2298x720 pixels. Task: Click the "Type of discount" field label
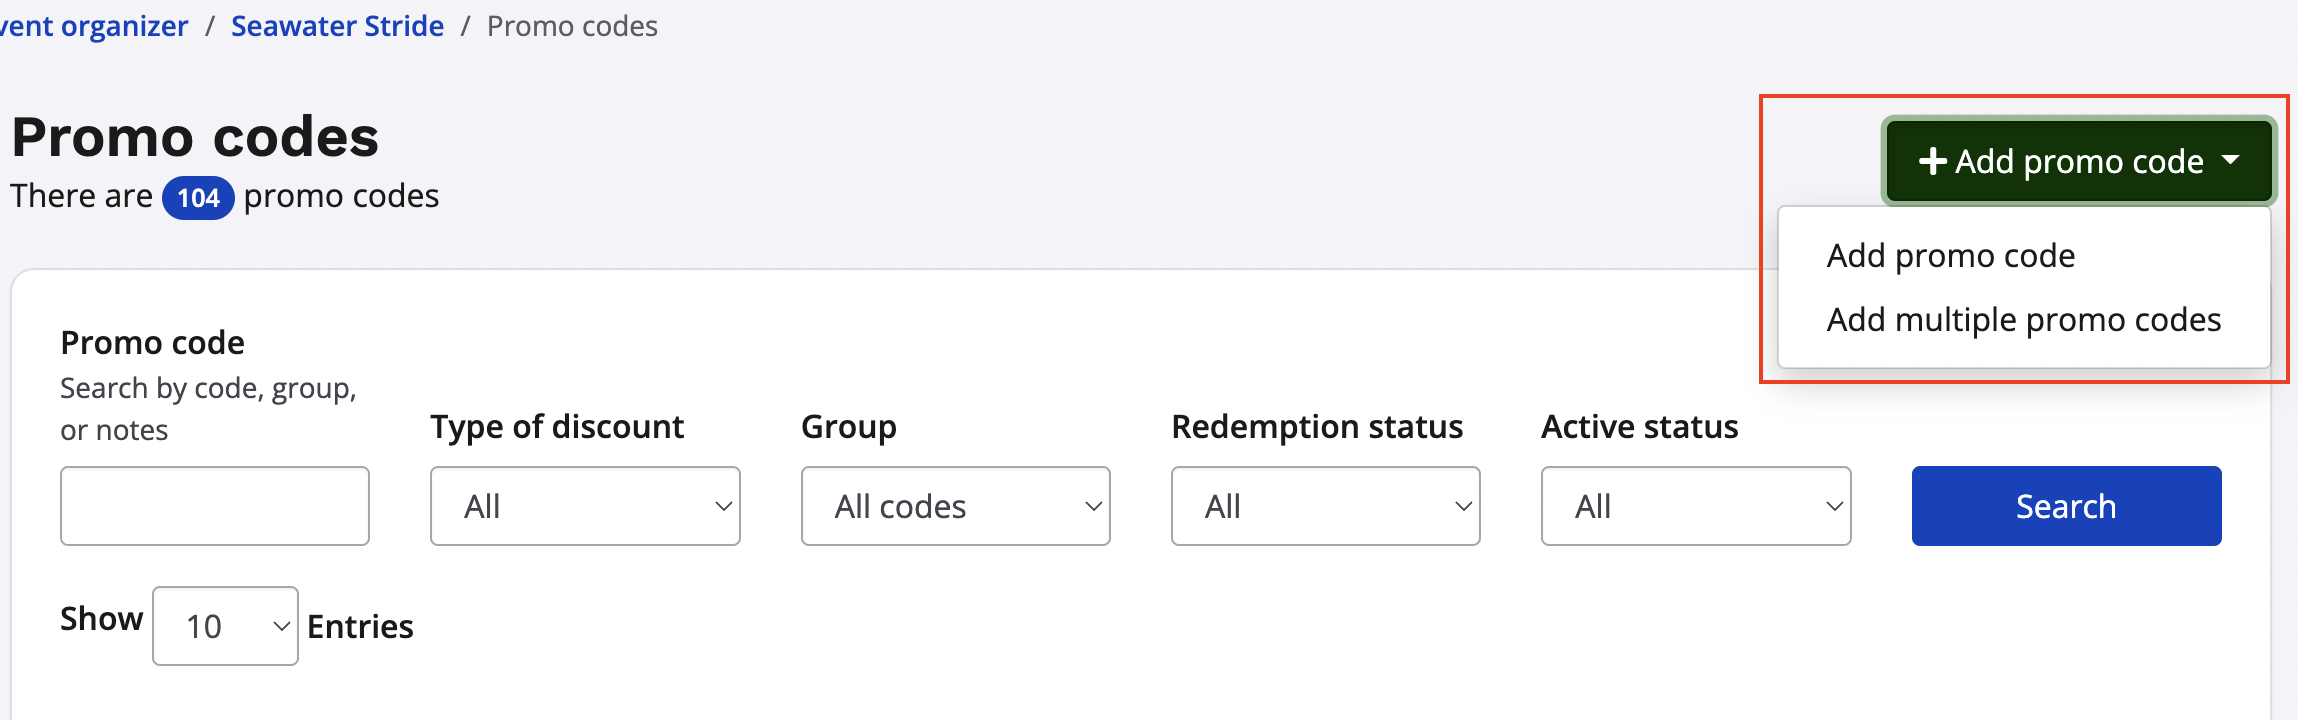557,427
